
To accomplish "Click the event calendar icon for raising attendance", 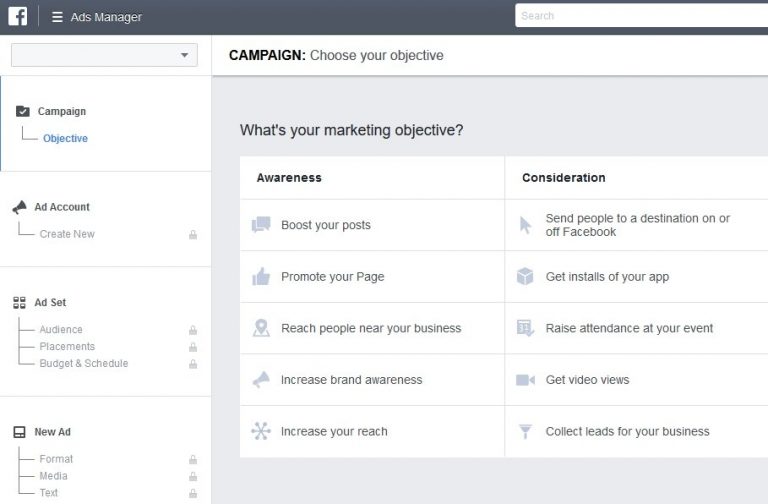I will point(525,328).
